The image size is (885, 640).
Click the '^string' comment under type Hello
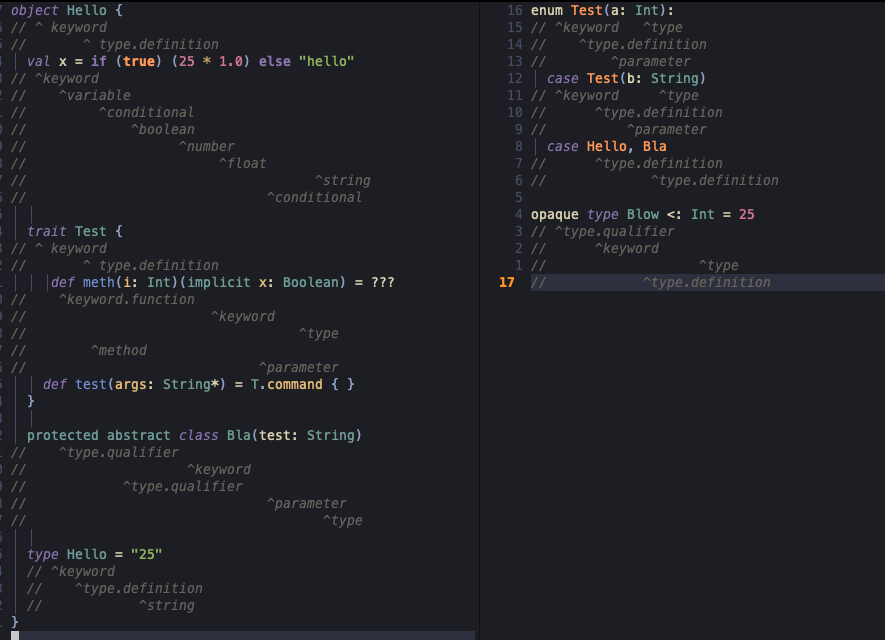(167, 605)
